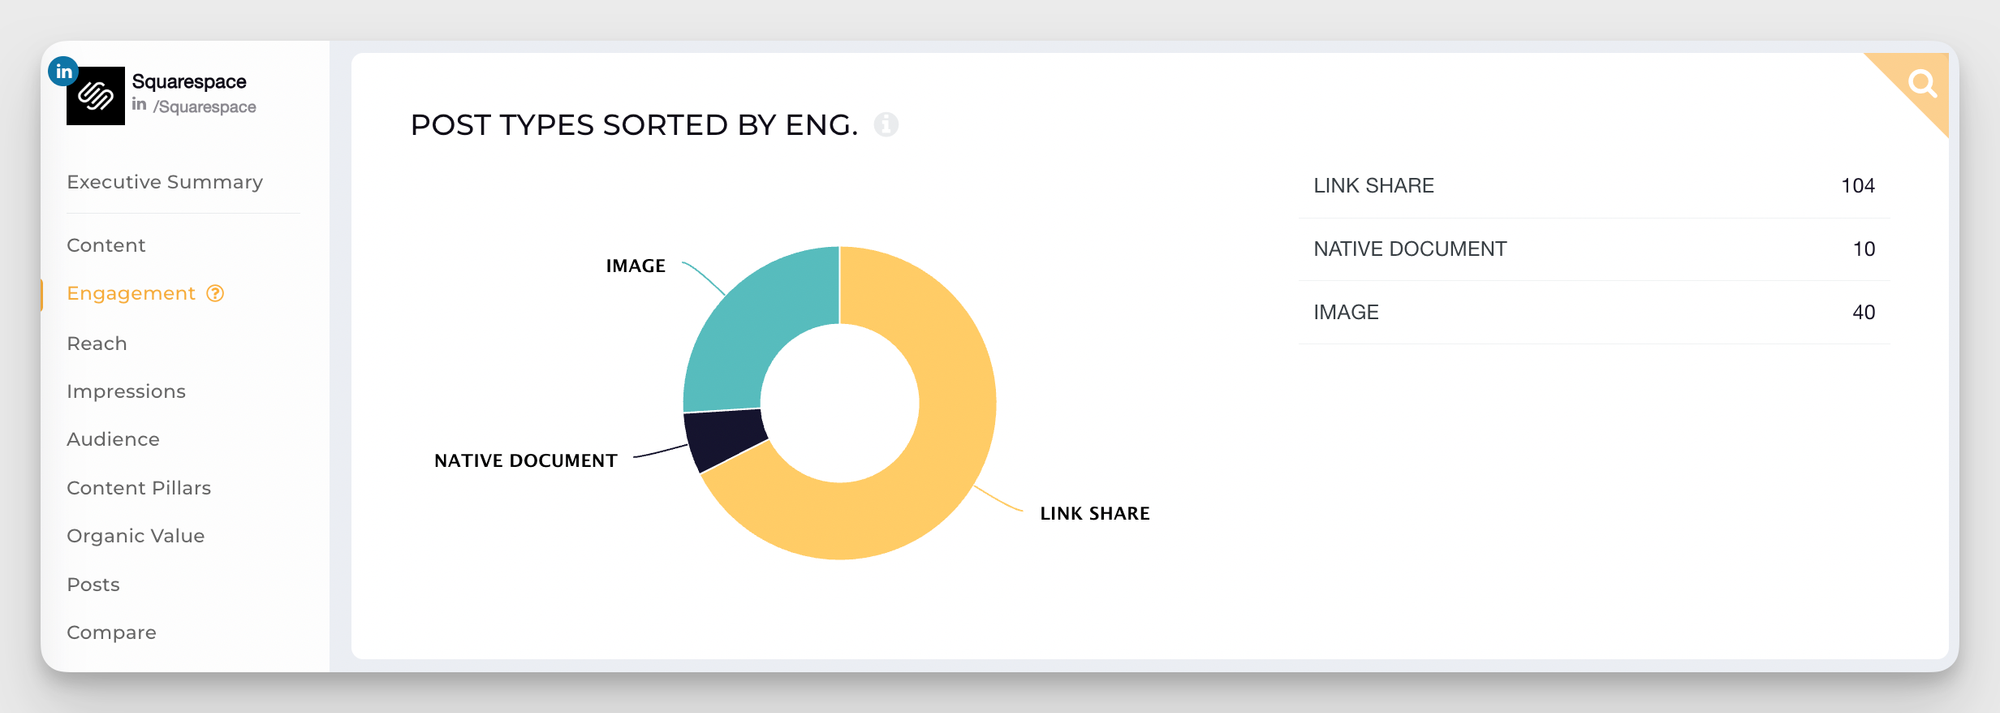Open the Reach report

(97, 343)
